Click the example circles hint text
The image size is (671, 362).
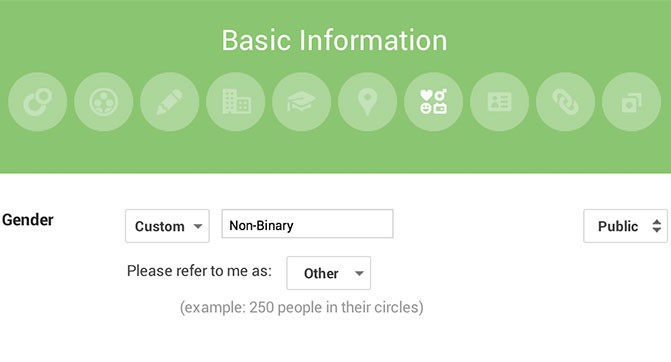click(x=302, y=307)
